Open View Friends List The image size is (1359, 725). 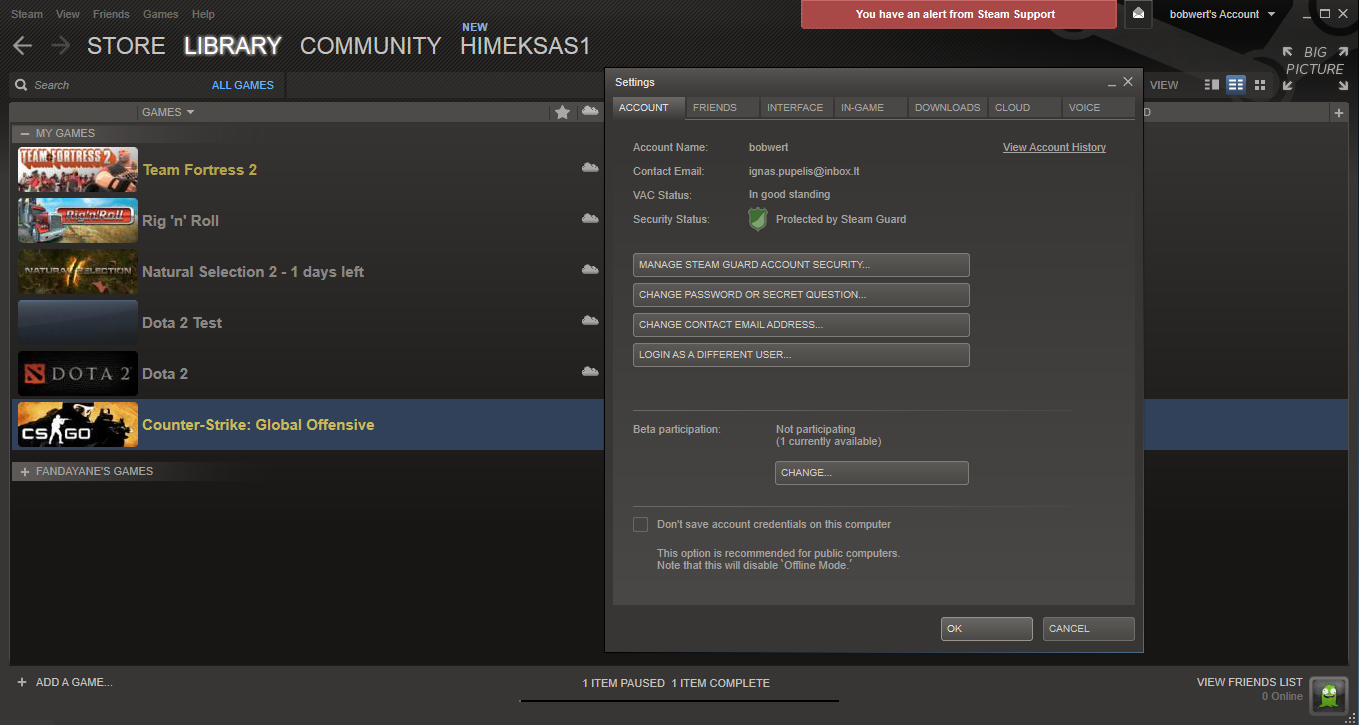(x=1249, y=682)
